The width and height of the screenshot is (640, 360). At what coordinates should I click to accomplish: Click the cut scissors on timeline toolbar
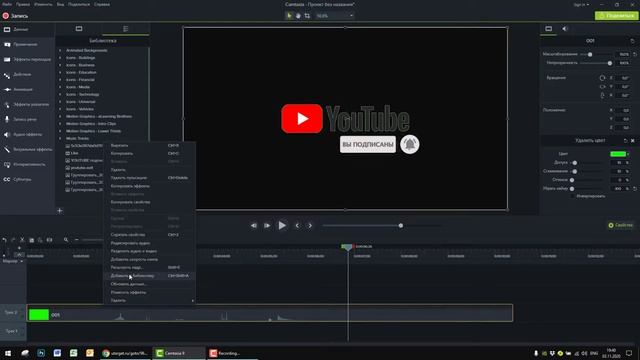click(x=22, y=240)
